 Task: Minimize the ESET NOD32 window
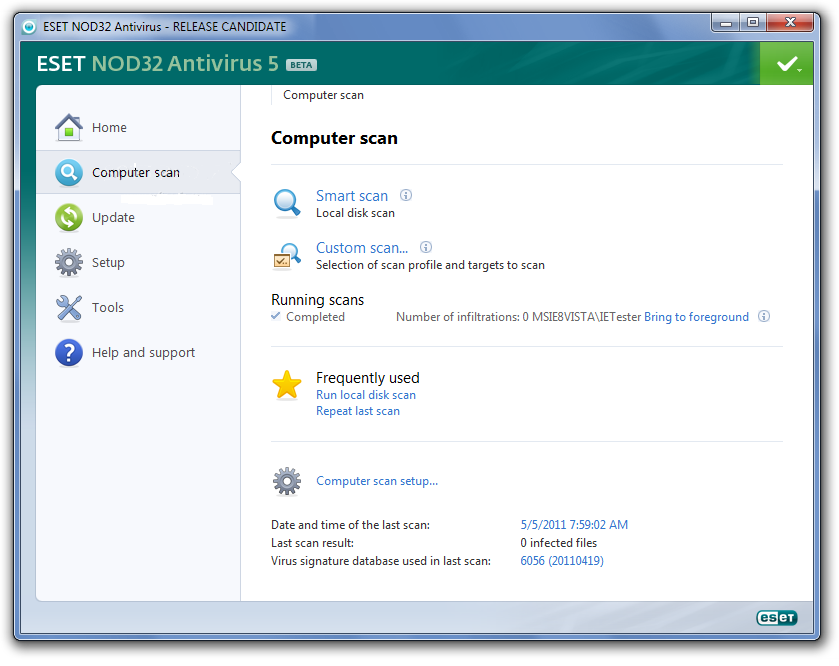point(726,22)
